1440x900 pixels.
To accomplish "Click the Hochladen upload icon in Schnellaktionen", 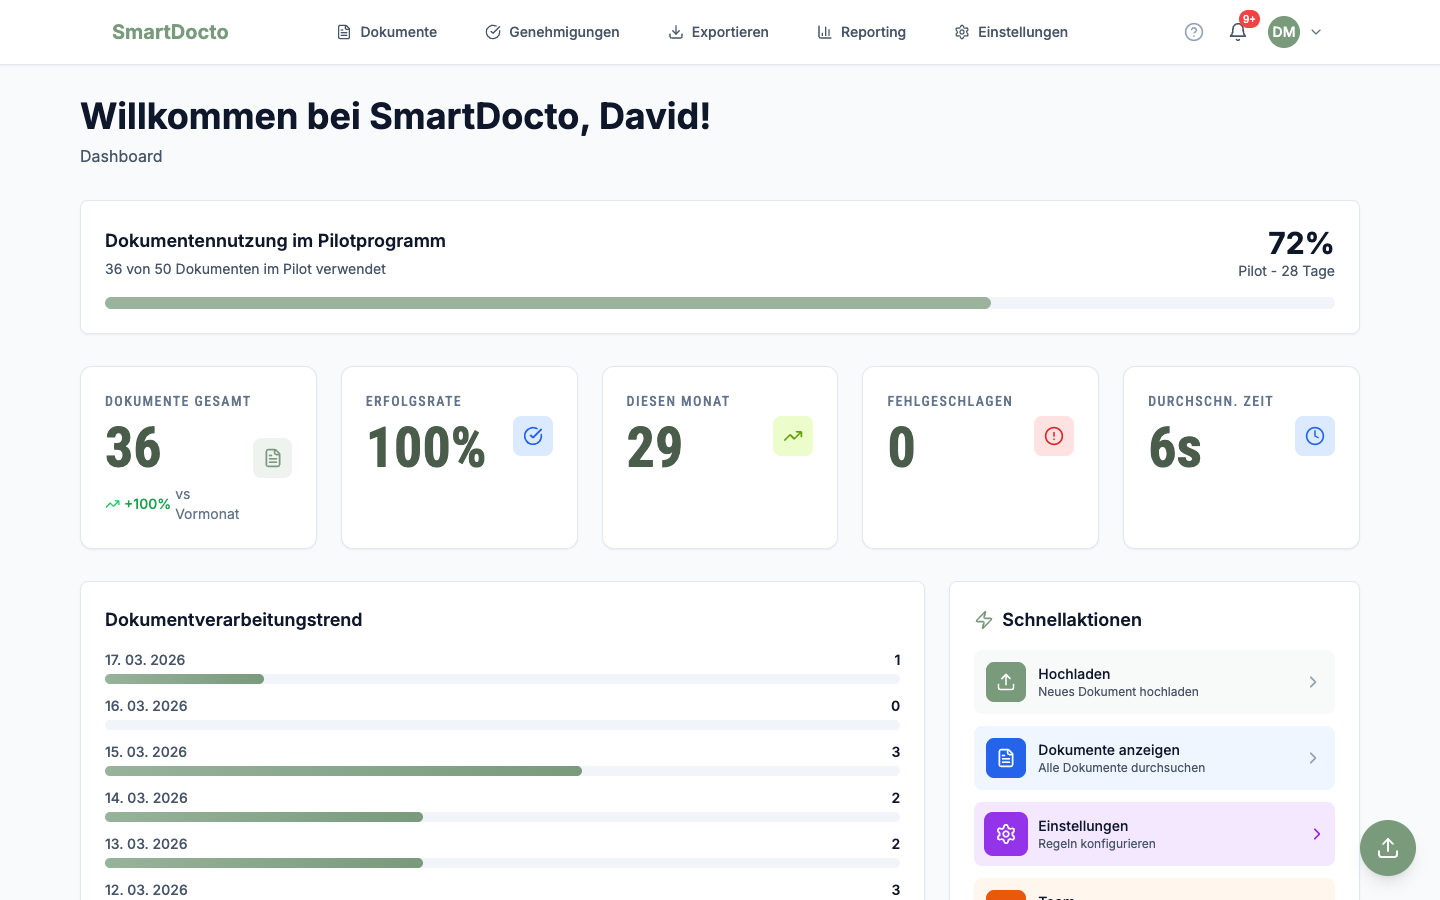I will tap(1005, 682).
